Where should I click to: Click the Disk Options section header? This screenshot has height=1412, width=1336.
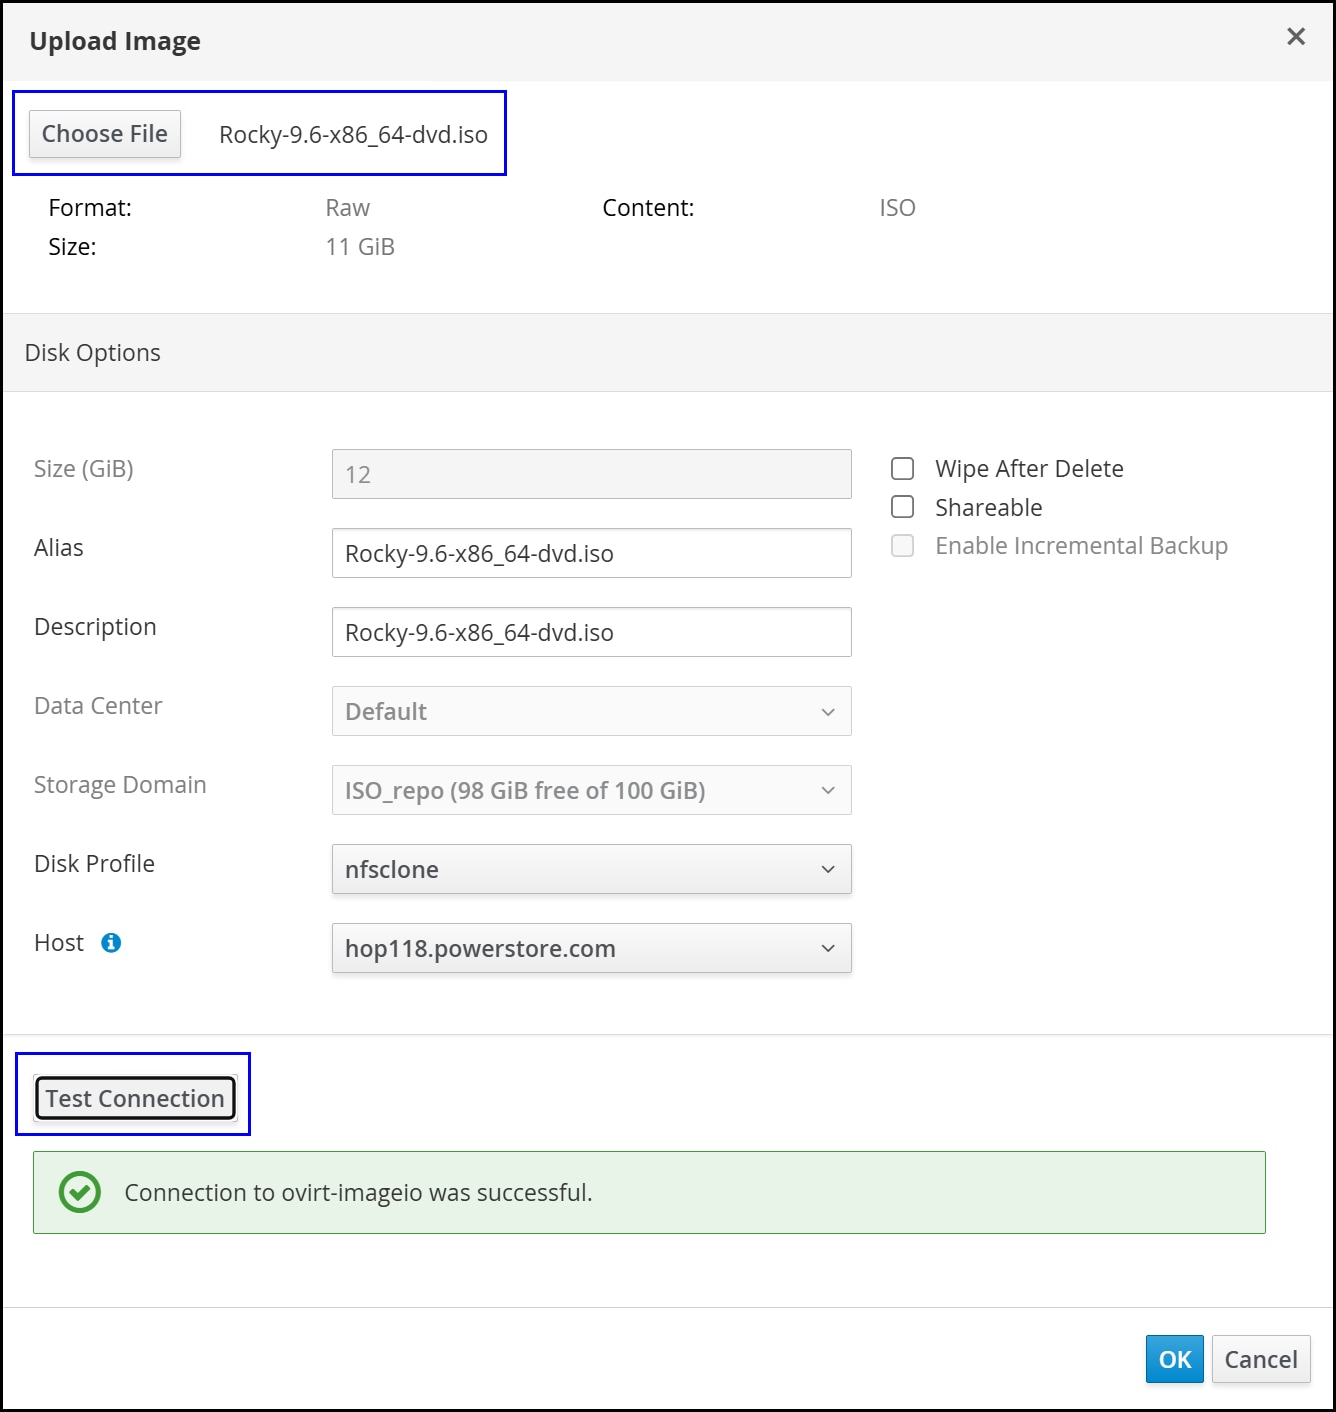[x=668, y=353]
